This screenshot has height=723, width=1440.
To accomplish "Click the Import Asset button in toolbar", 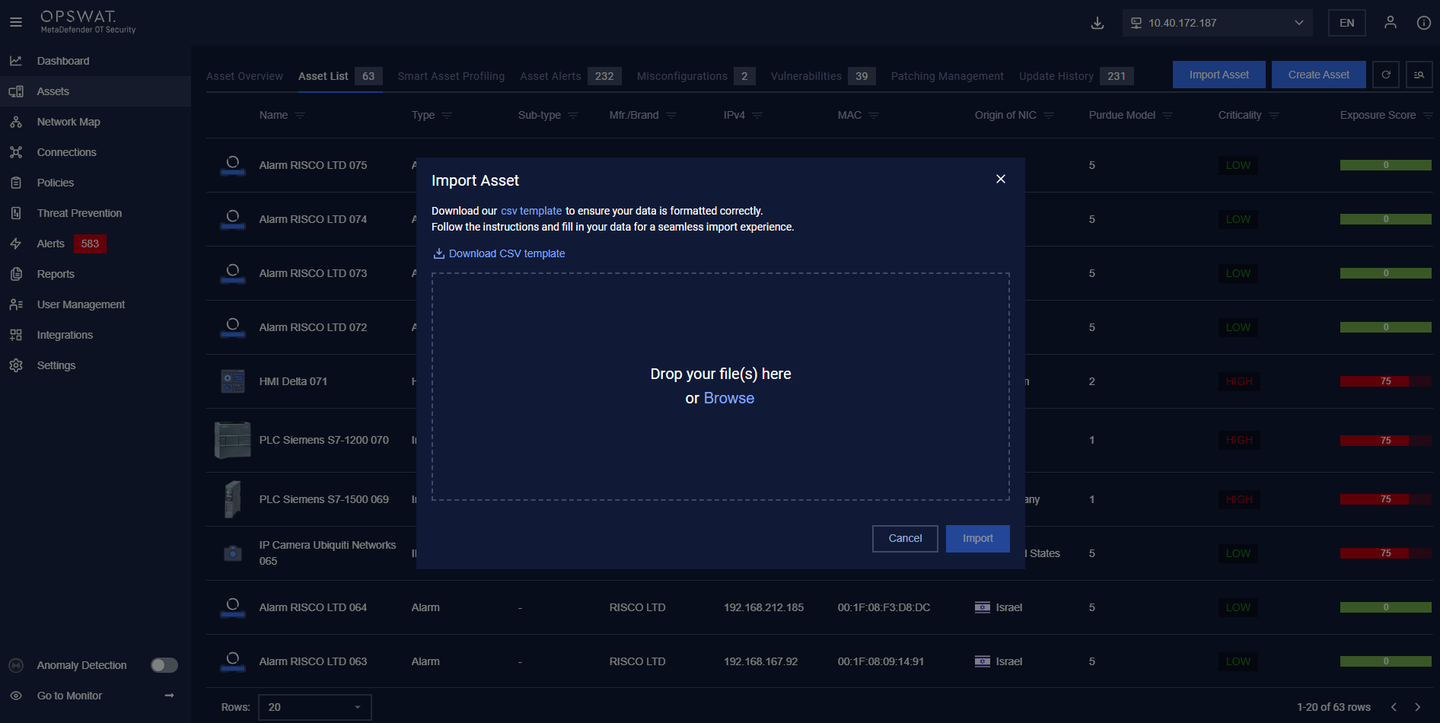I will point(1219,75).
